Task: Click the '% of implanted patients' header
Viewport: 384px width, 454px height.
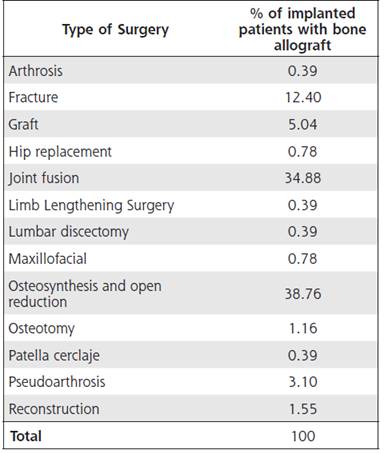Action: point(302,29)
